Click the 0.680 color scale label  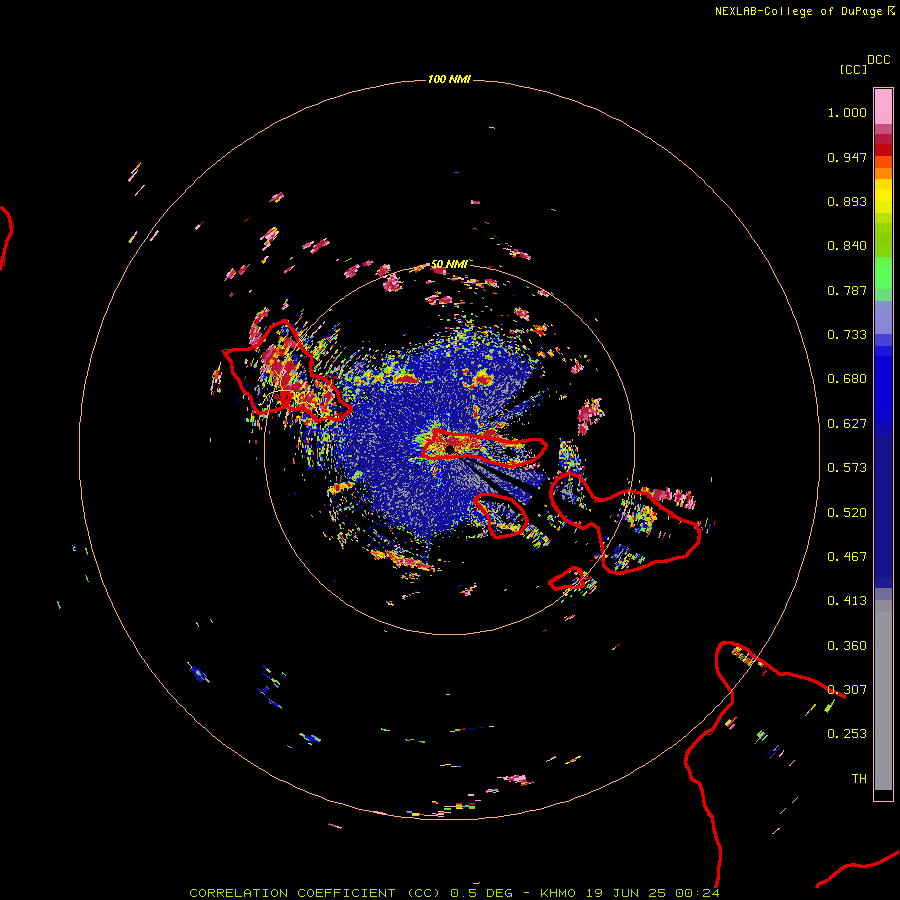pyautogui.click(x=847, y=379)
